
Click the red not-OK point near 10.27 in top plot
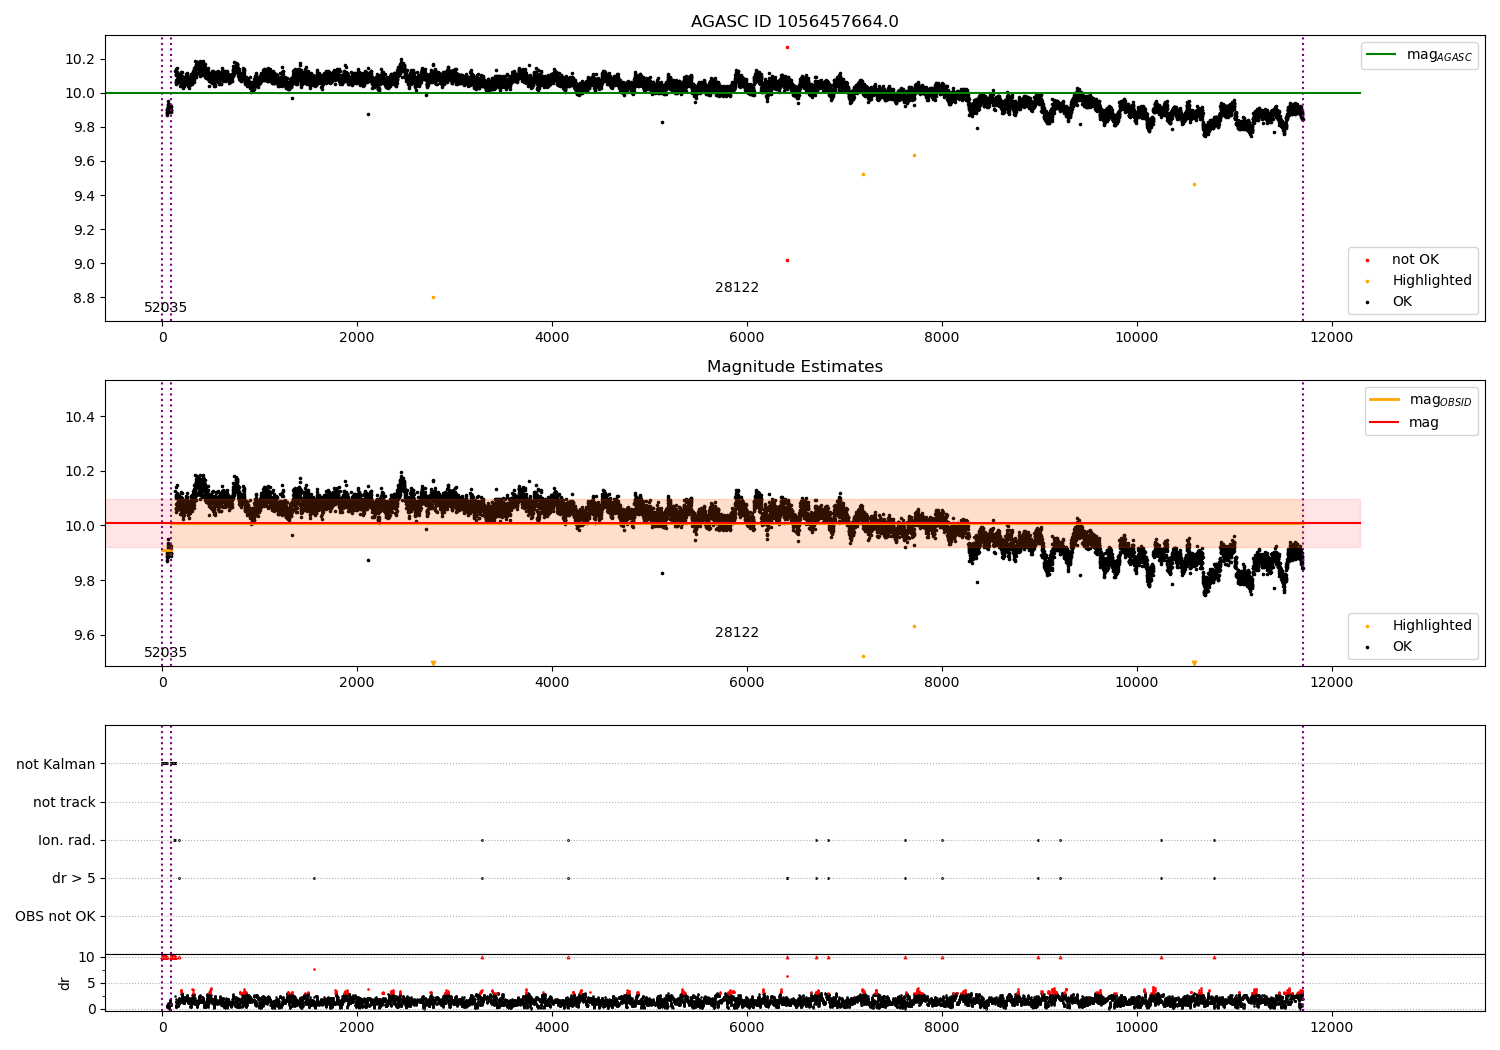coord(787,47)
